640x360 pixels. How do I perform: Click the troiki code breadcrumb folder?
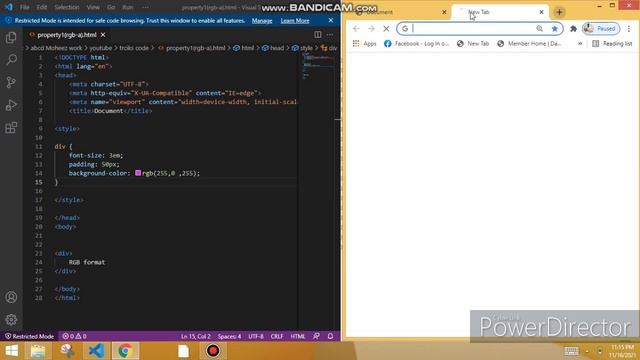point(134,48)
